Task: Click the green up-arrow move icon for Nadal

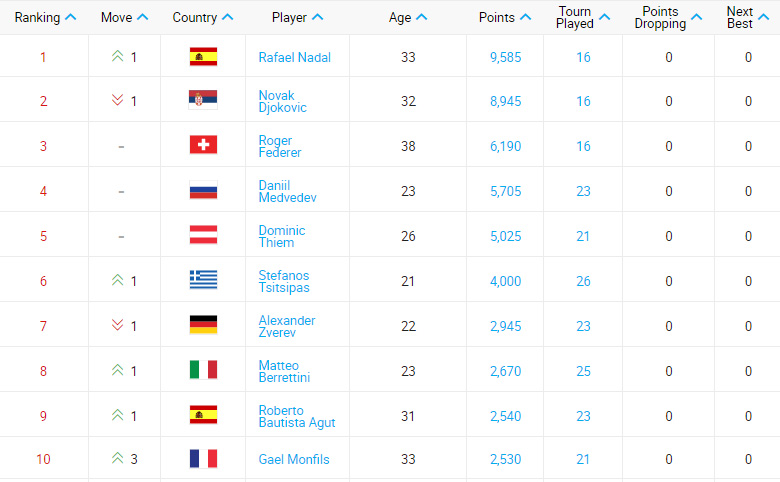Action: coord(117,56)
